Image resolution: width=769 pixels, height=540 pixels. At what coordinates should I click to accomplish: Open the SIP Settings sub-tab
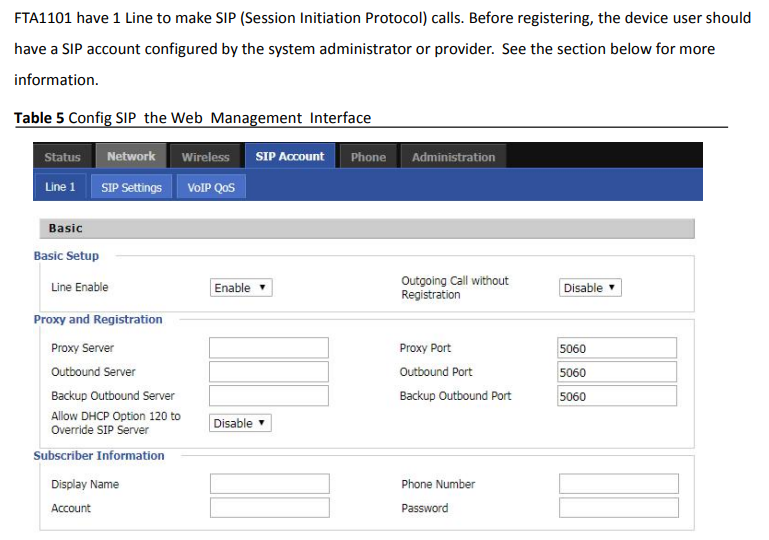point(131,187)
